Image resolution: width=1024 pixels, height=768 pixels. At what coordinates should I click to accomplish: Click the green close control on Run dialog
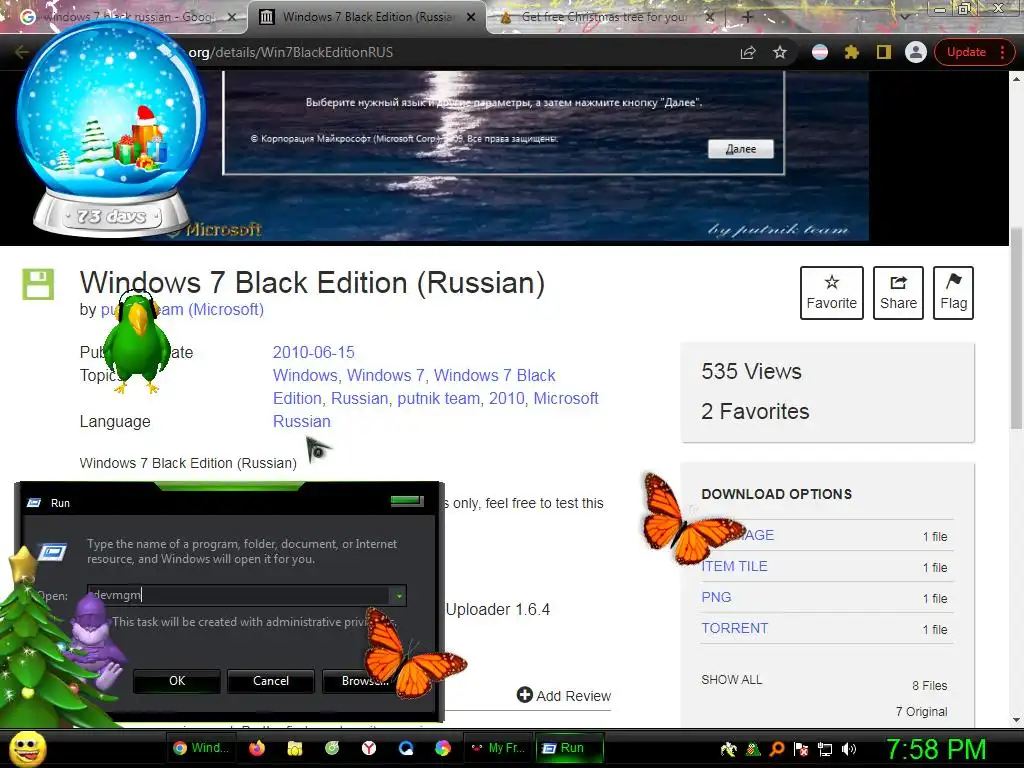(x=407, y=500)
